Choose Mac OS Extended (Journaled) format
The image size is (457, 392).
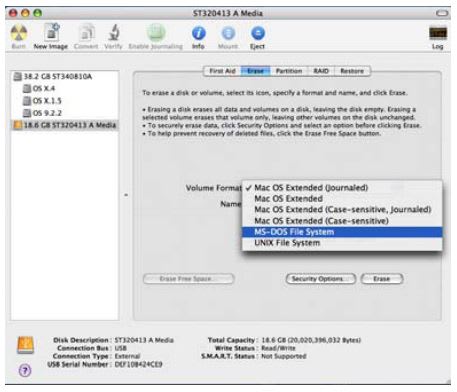(342, 188)
